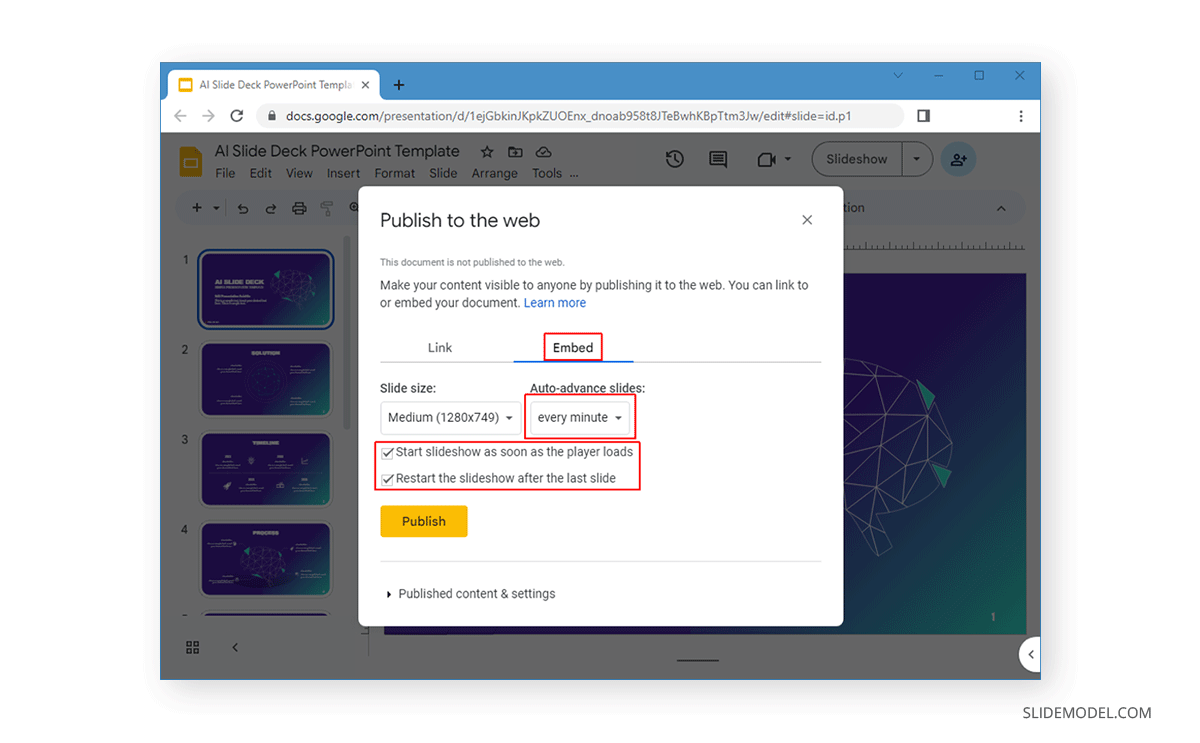Change auto-advance timing from every minute
Image resolution: width=1200 pixels, height=743 pixels.
tap(579, 417)
